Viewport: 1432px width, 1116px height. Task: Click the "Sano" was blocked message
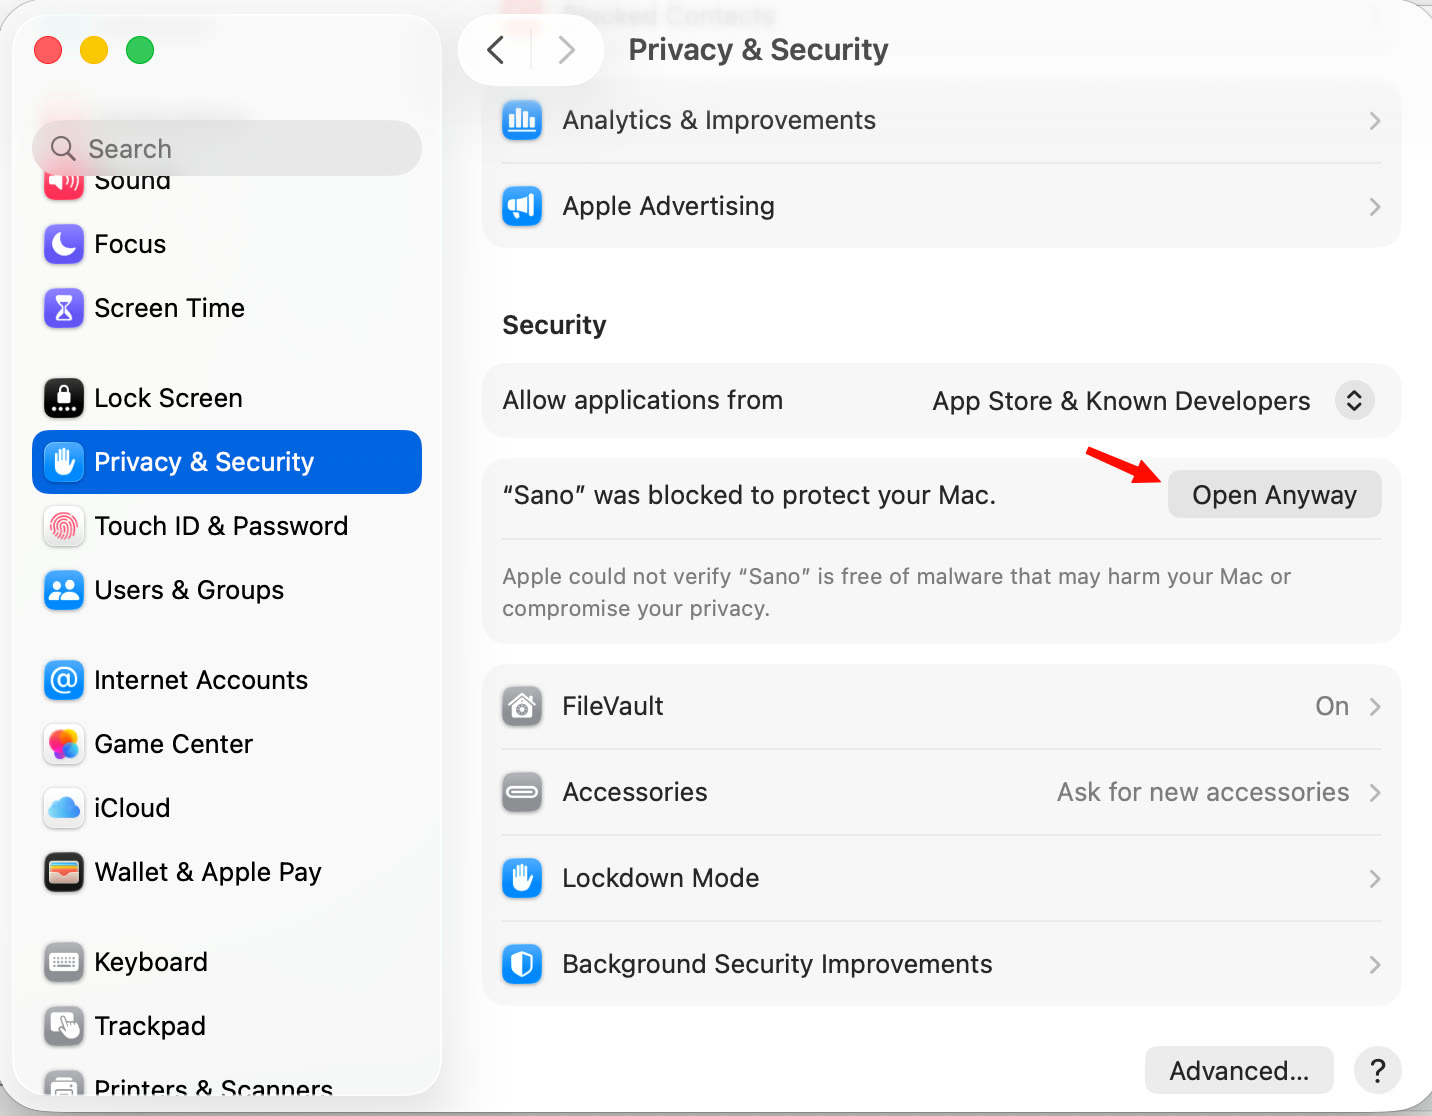(749, 495)
